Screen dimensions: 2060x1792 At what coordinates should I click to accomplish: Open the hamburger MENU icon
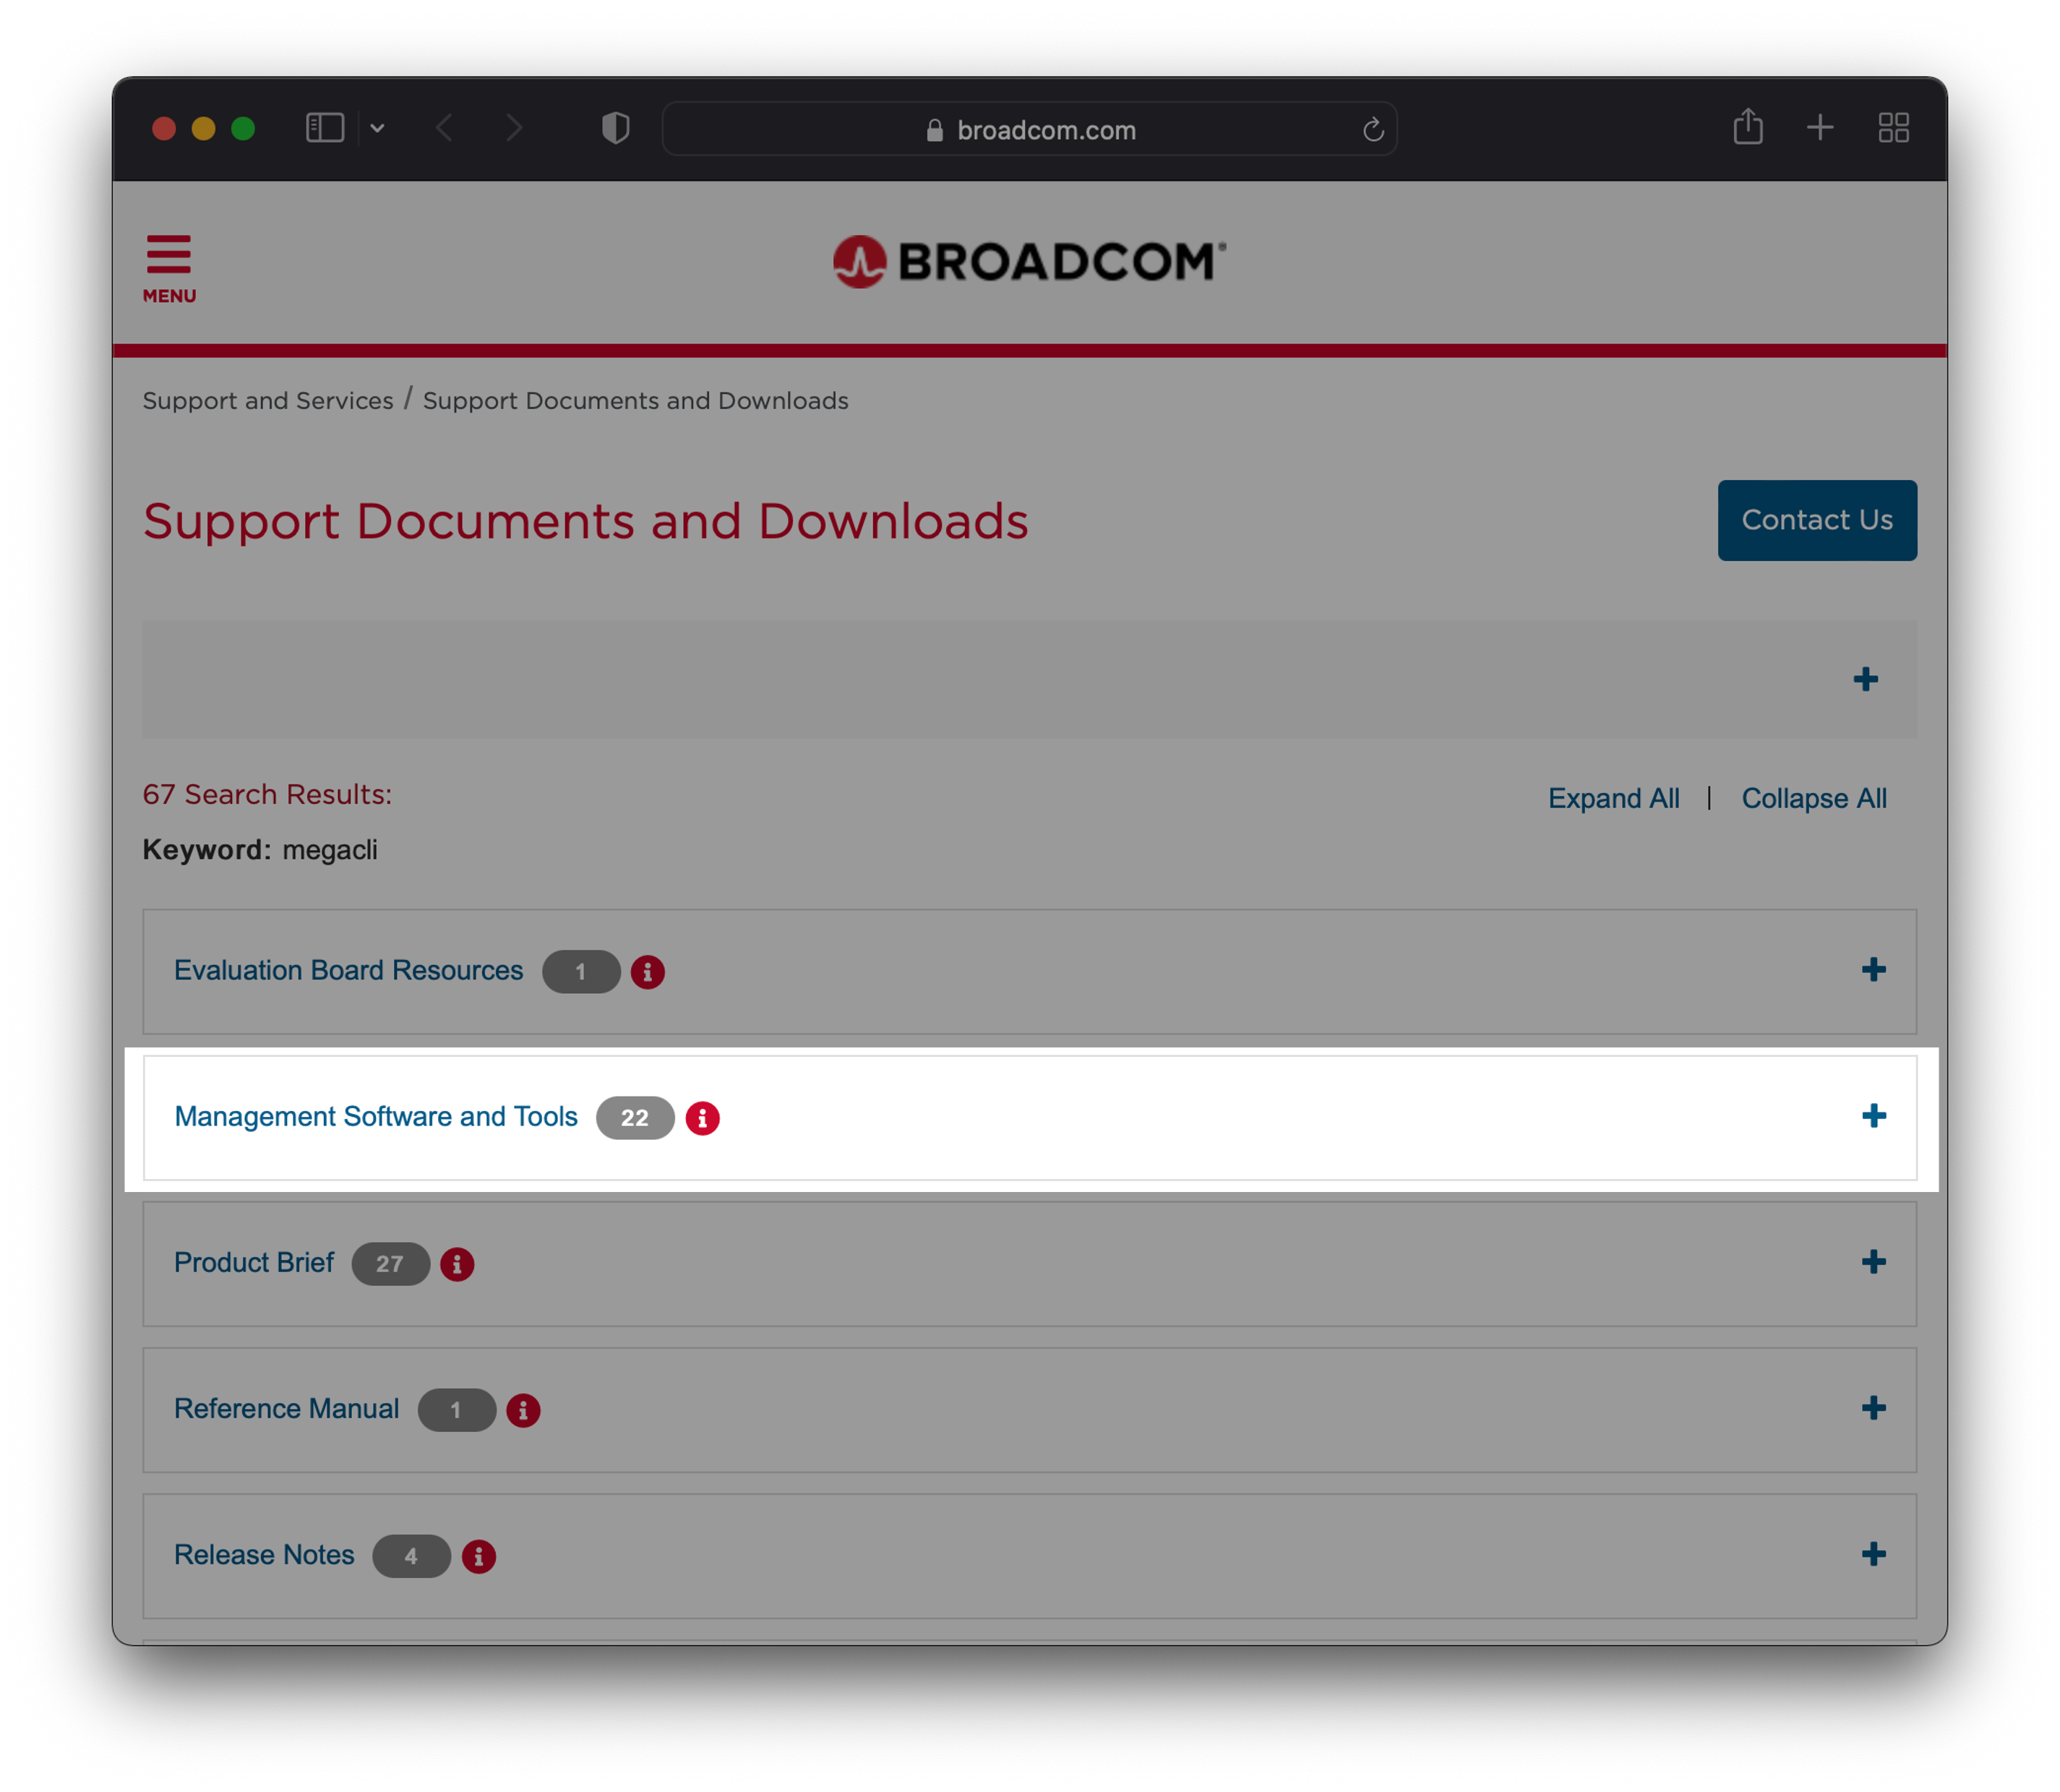[169, 267]
